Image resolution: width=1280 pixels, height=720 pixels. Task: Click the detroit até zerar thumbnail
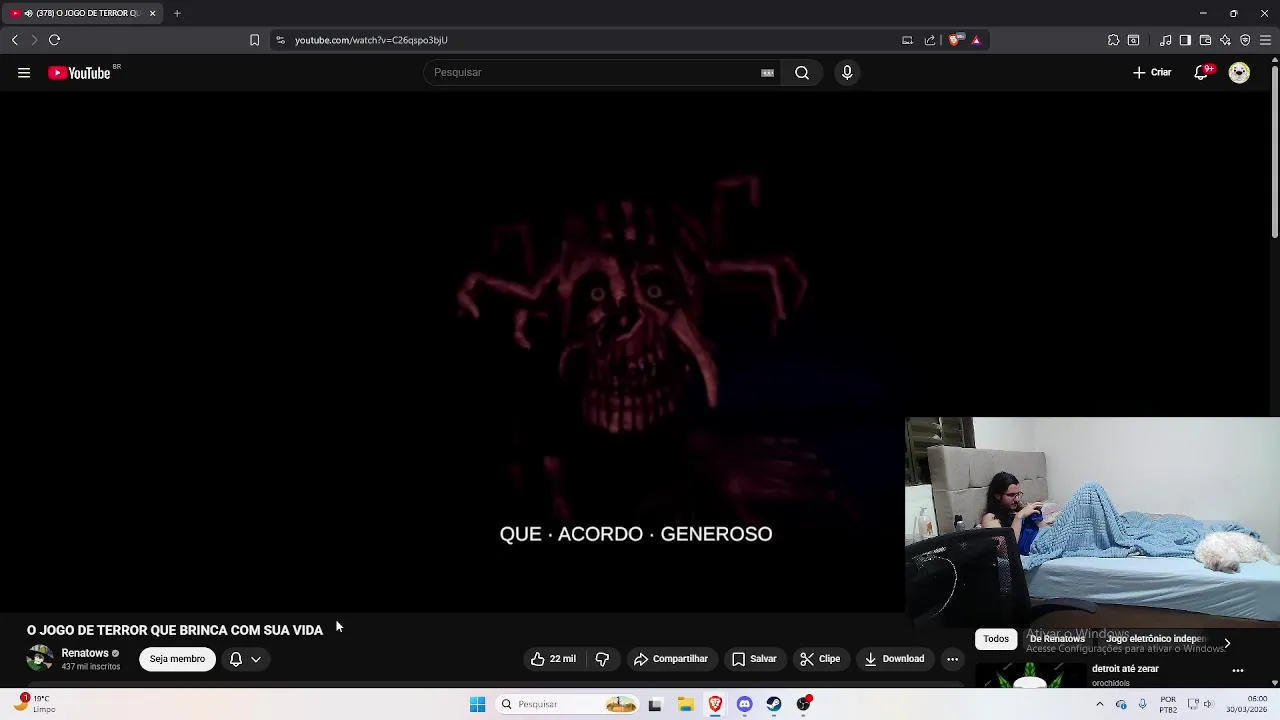click(x=1030, y=677)
